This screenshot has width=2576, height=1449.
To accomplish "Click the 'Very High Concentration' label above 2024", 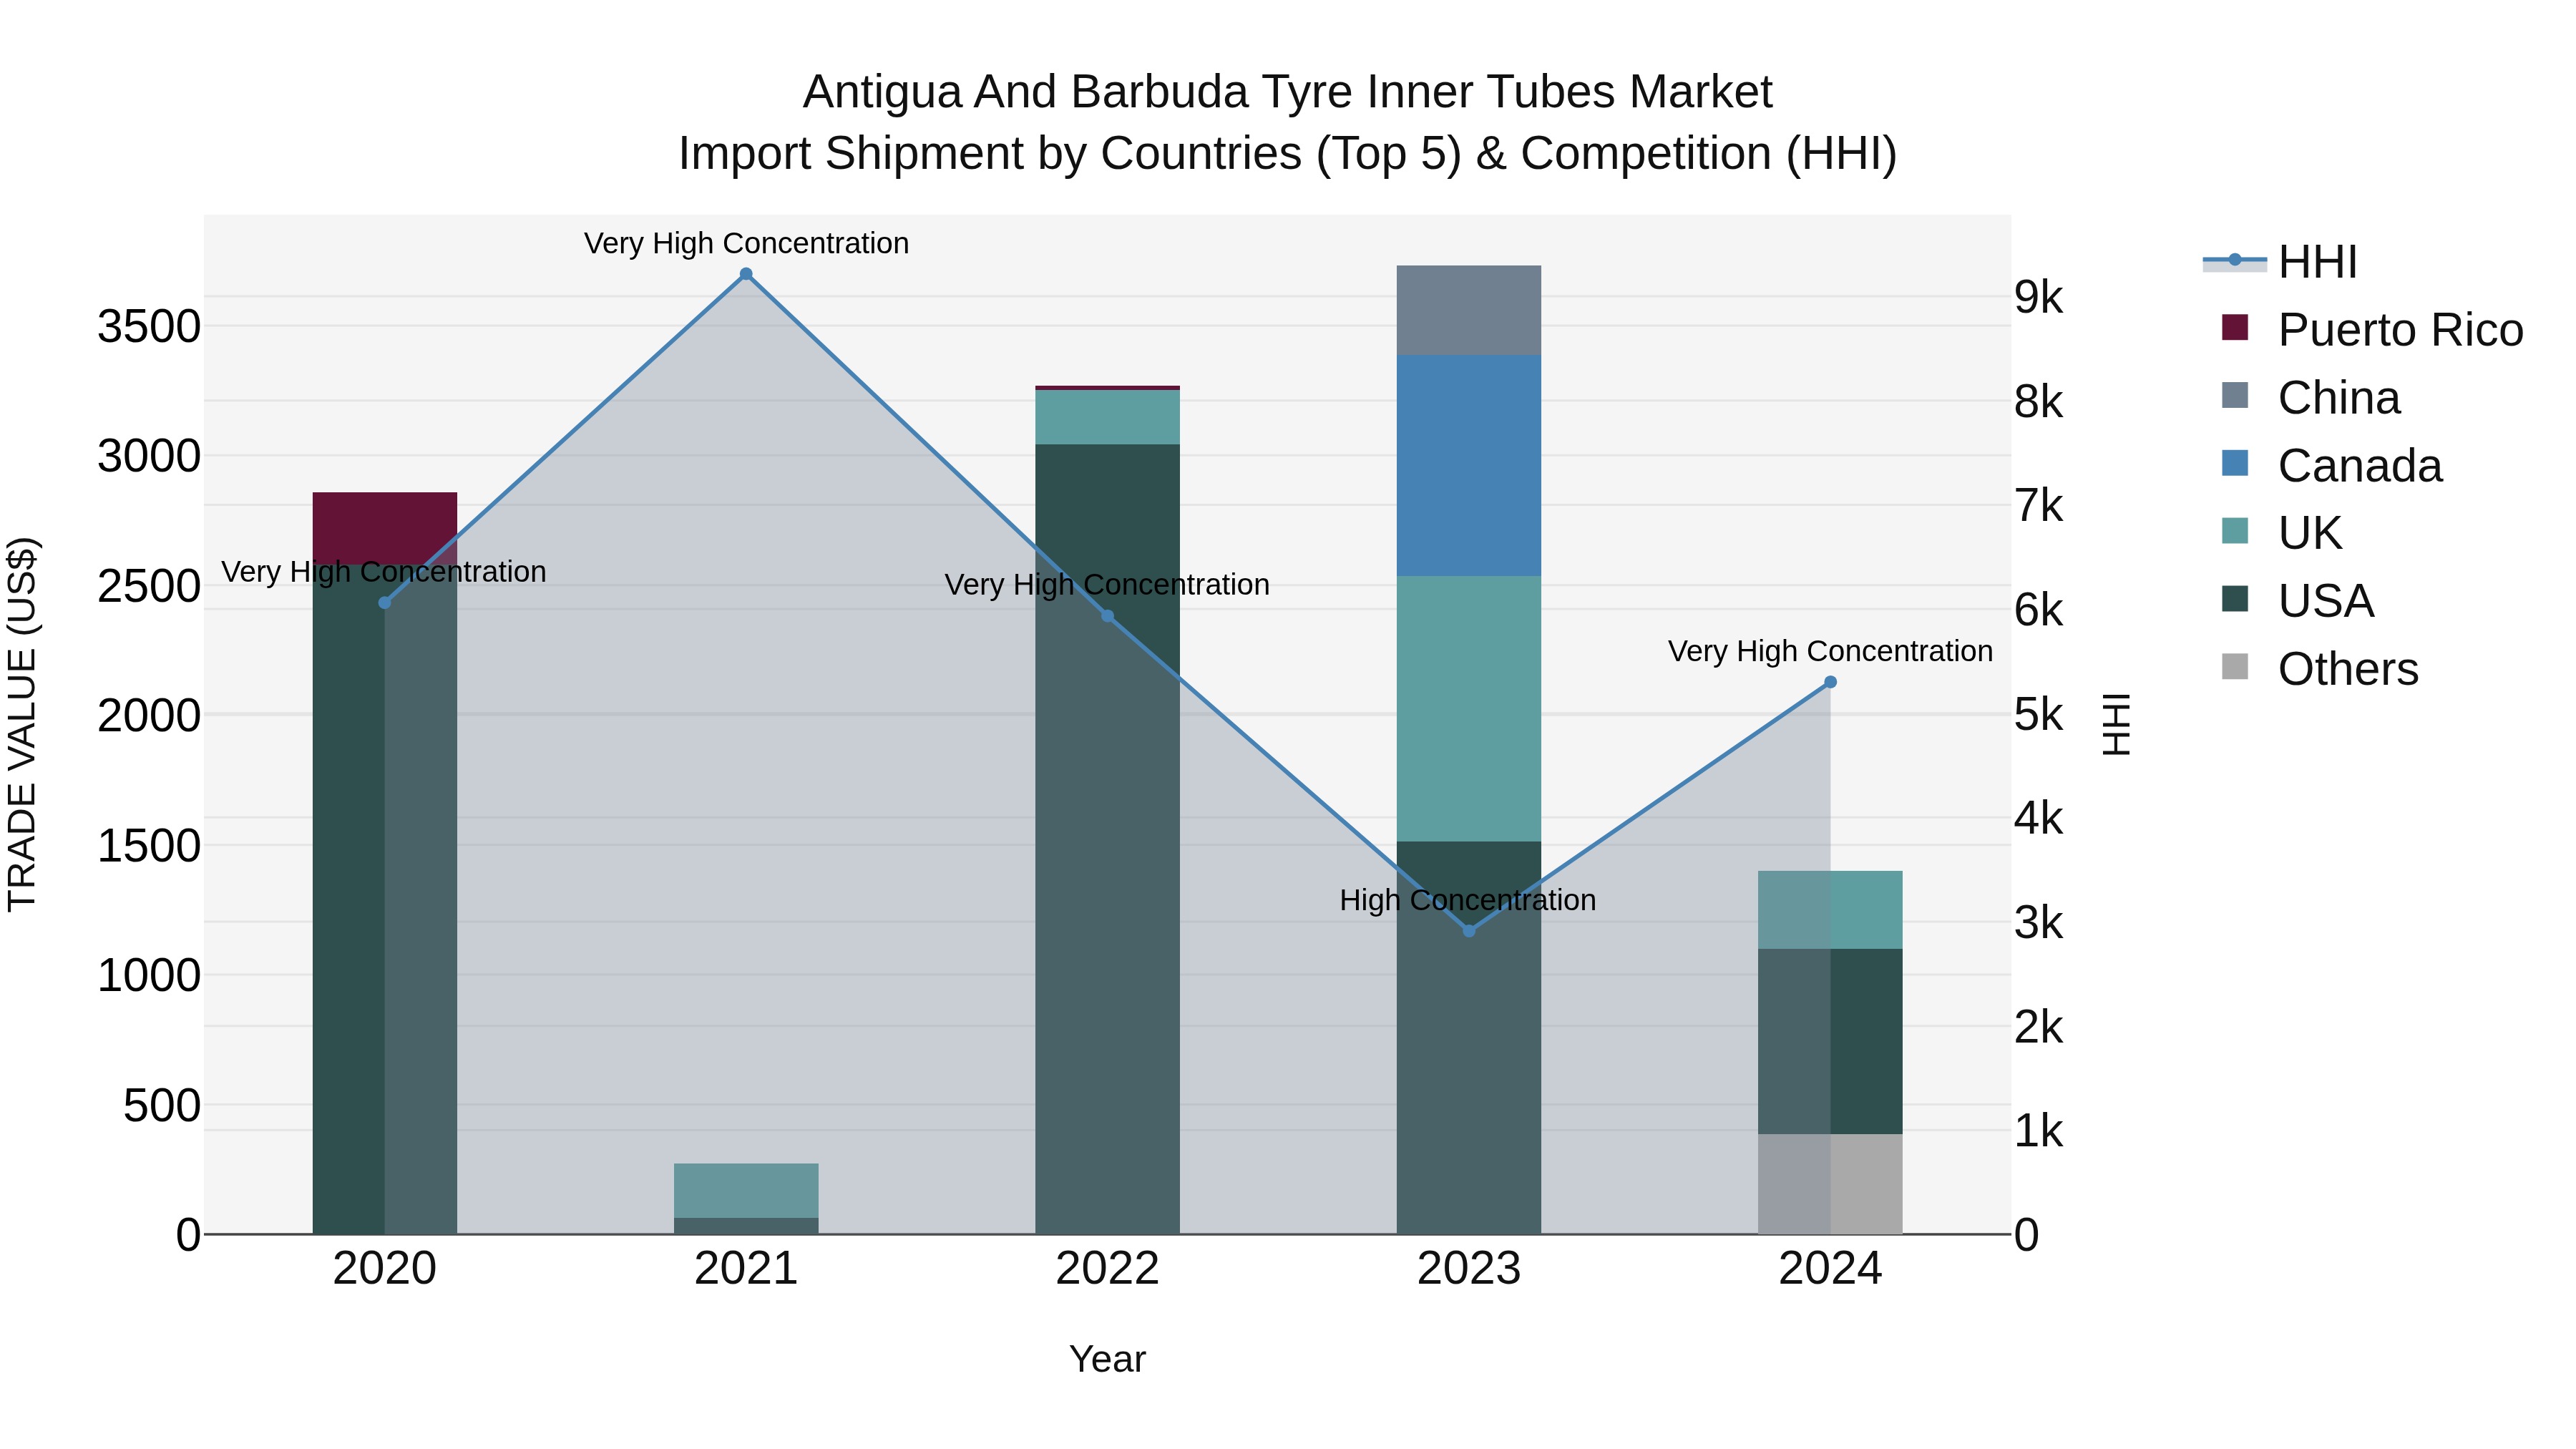I will pyautogui.click(x=1830, y=651).
